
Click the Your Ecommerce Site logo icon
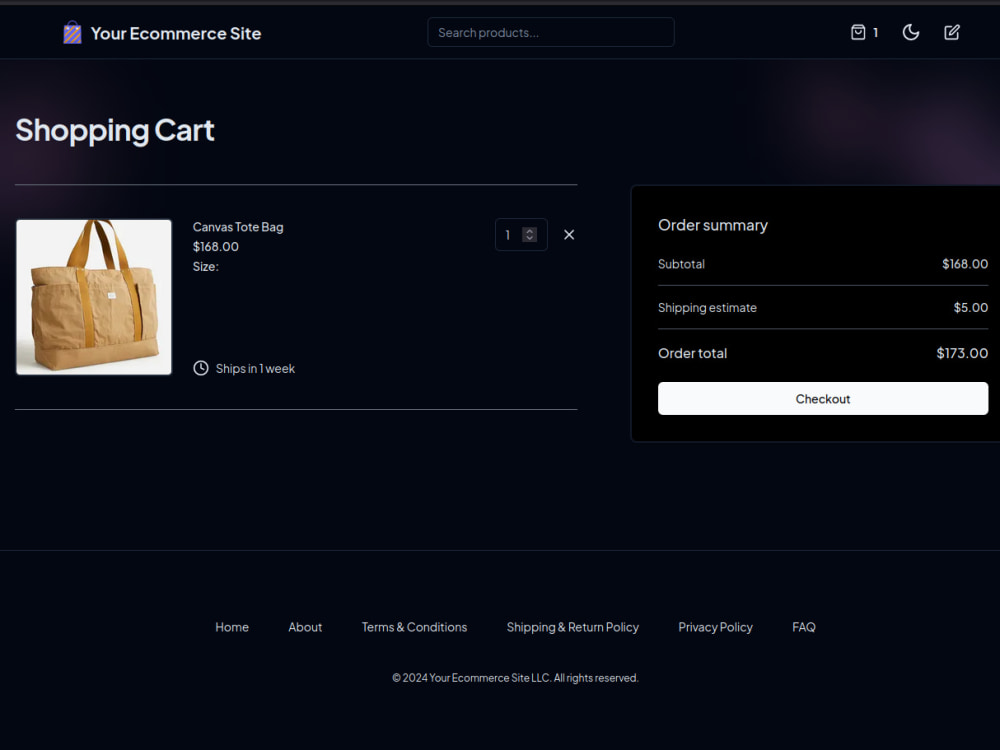pyautogui.click(x=71, y=31)
